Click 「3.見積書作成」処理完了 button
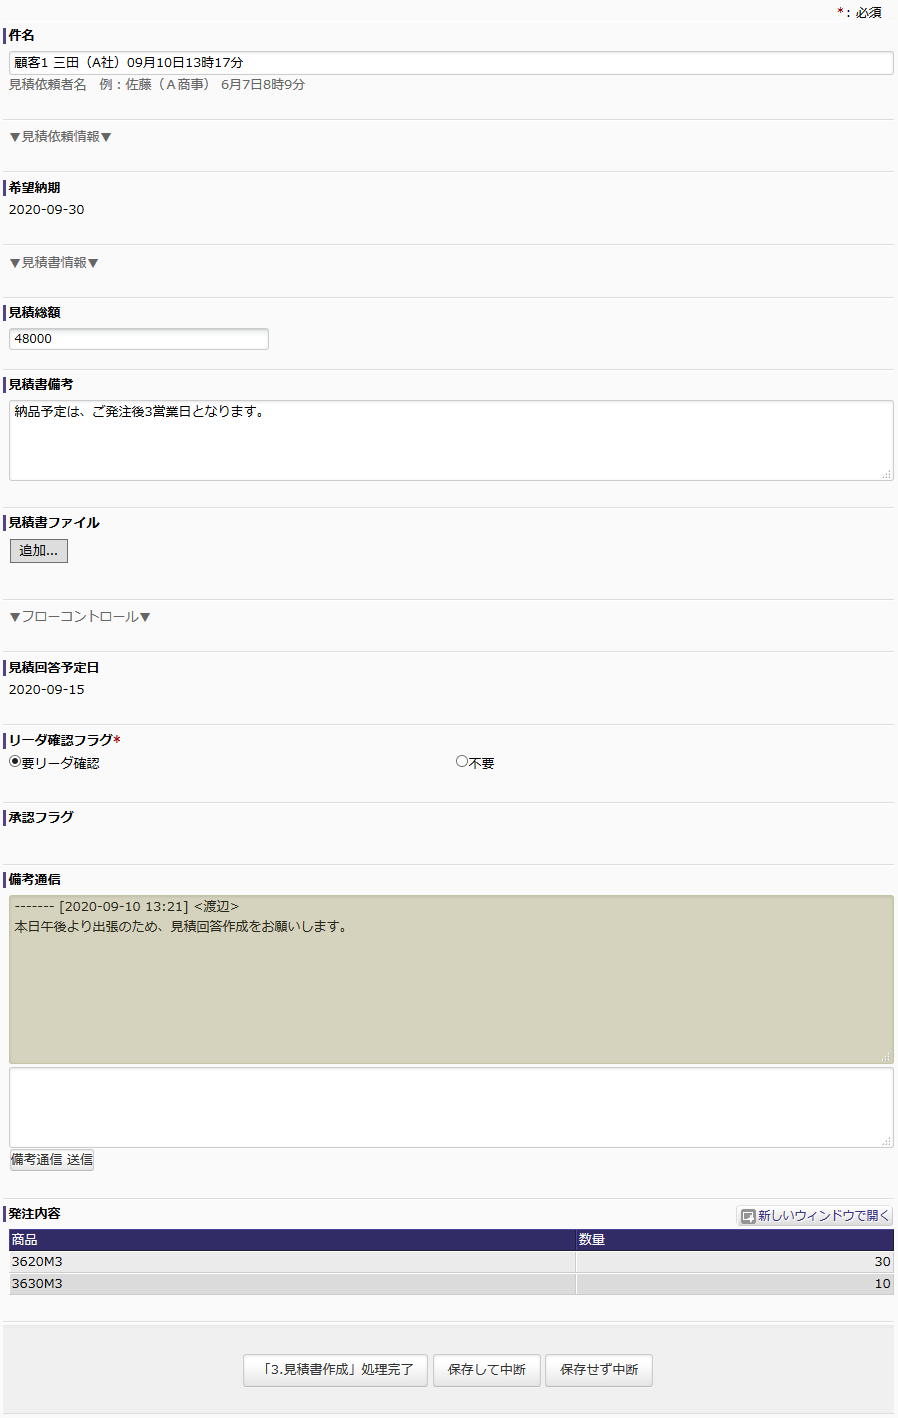Screen dimensions: 898x1418 [335, 1370]
